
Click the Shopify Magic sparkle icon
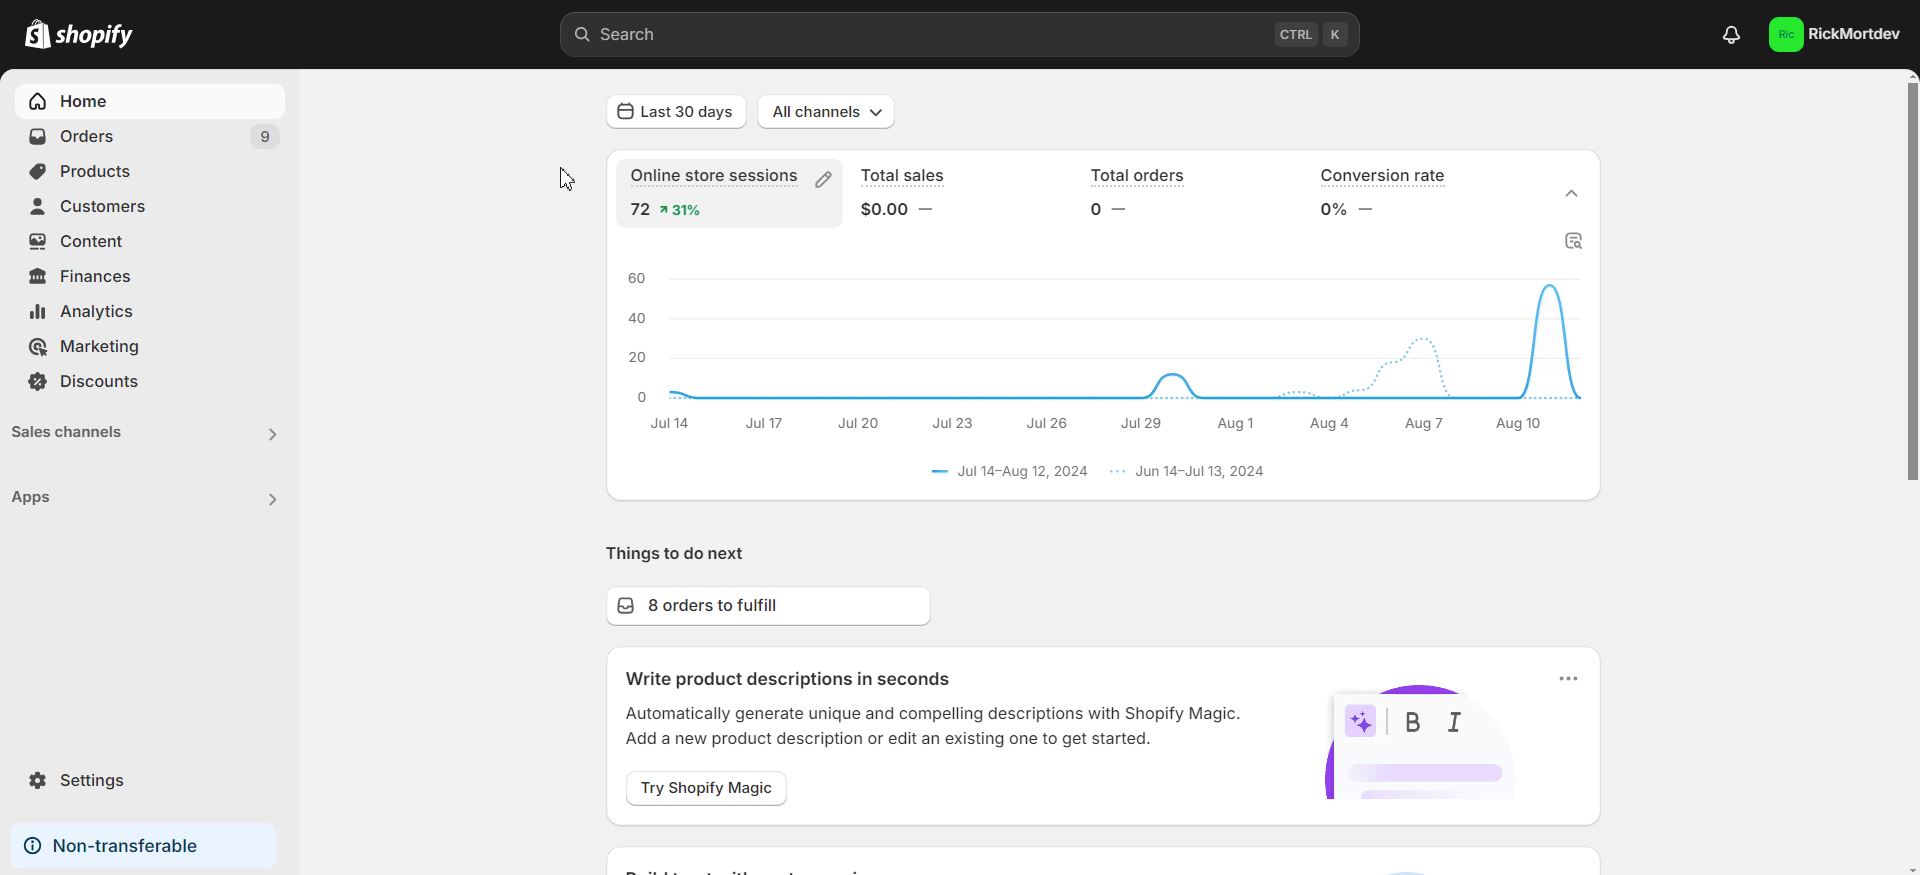point(1360,721)
